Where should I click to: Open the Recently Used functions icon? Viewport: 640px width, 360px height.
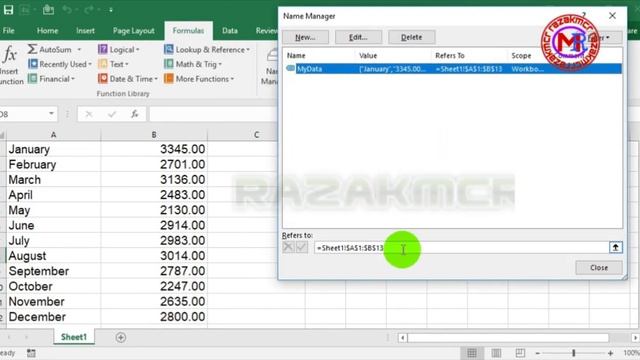[x=33, y=64]
